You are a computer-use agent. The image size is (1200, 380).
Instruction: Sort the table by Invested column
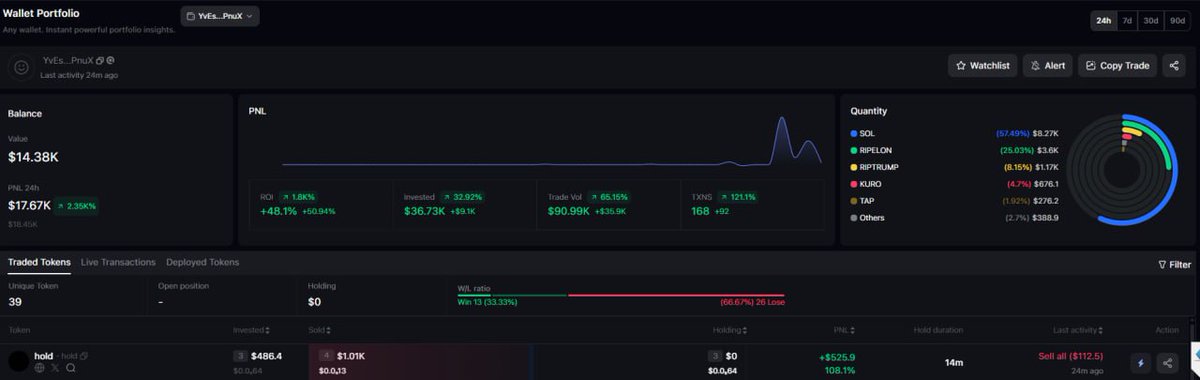coord(251,330)
